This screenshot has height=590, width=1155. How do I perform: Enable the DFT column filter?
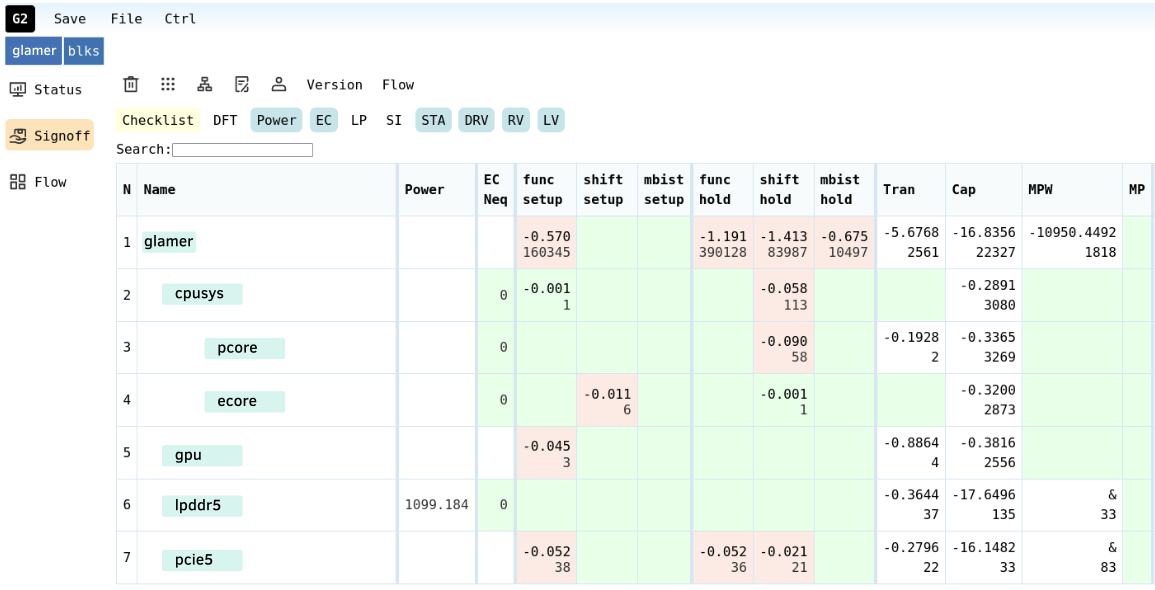225,121
